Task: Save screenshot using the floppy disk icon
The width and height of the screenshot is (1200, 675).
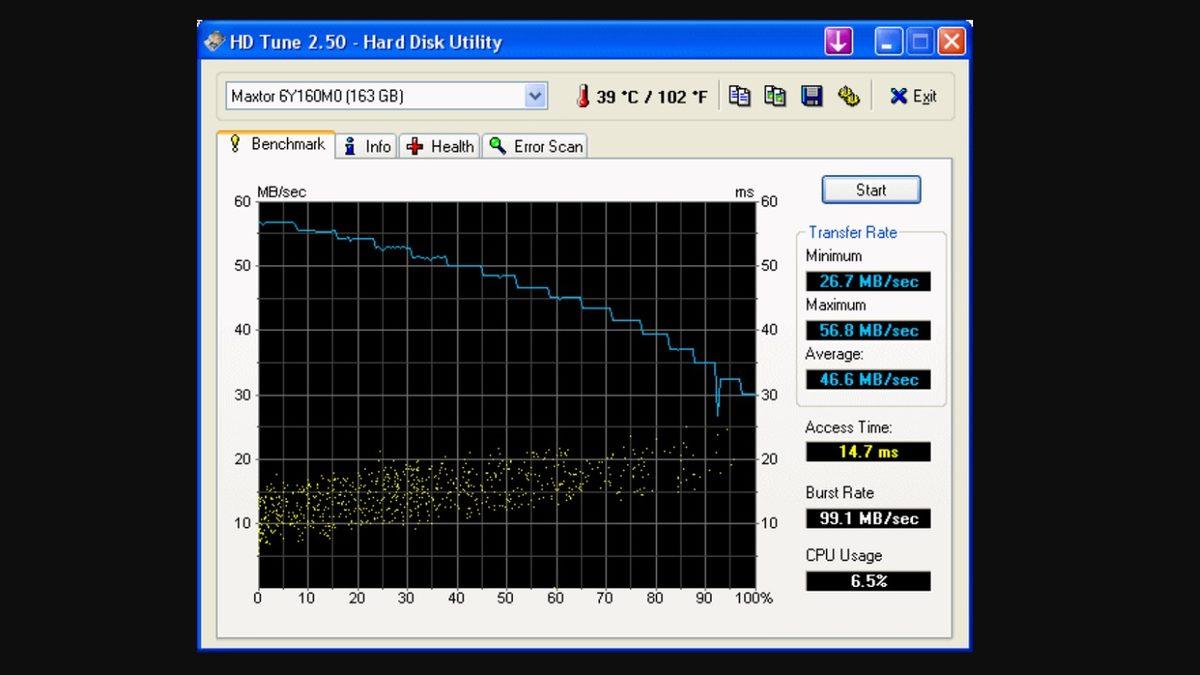Action: tap(812, 96)
